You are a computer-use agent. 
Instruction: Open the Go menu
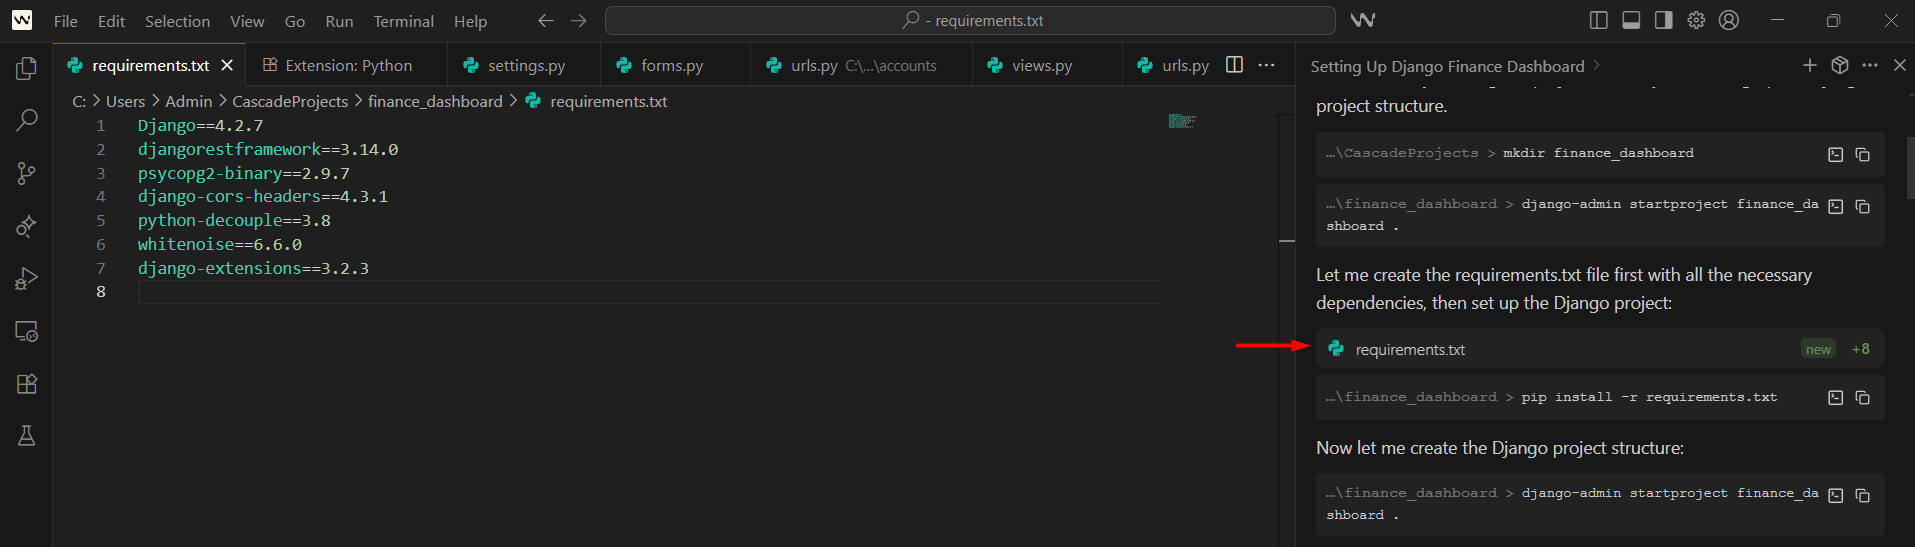point(295,21)
